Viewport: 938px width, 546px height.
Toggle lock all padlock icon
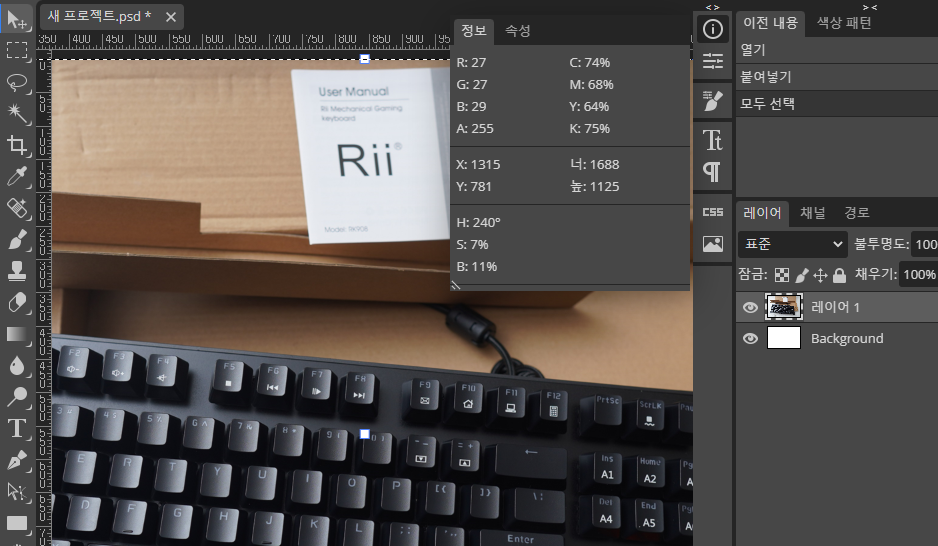point(839,275)
